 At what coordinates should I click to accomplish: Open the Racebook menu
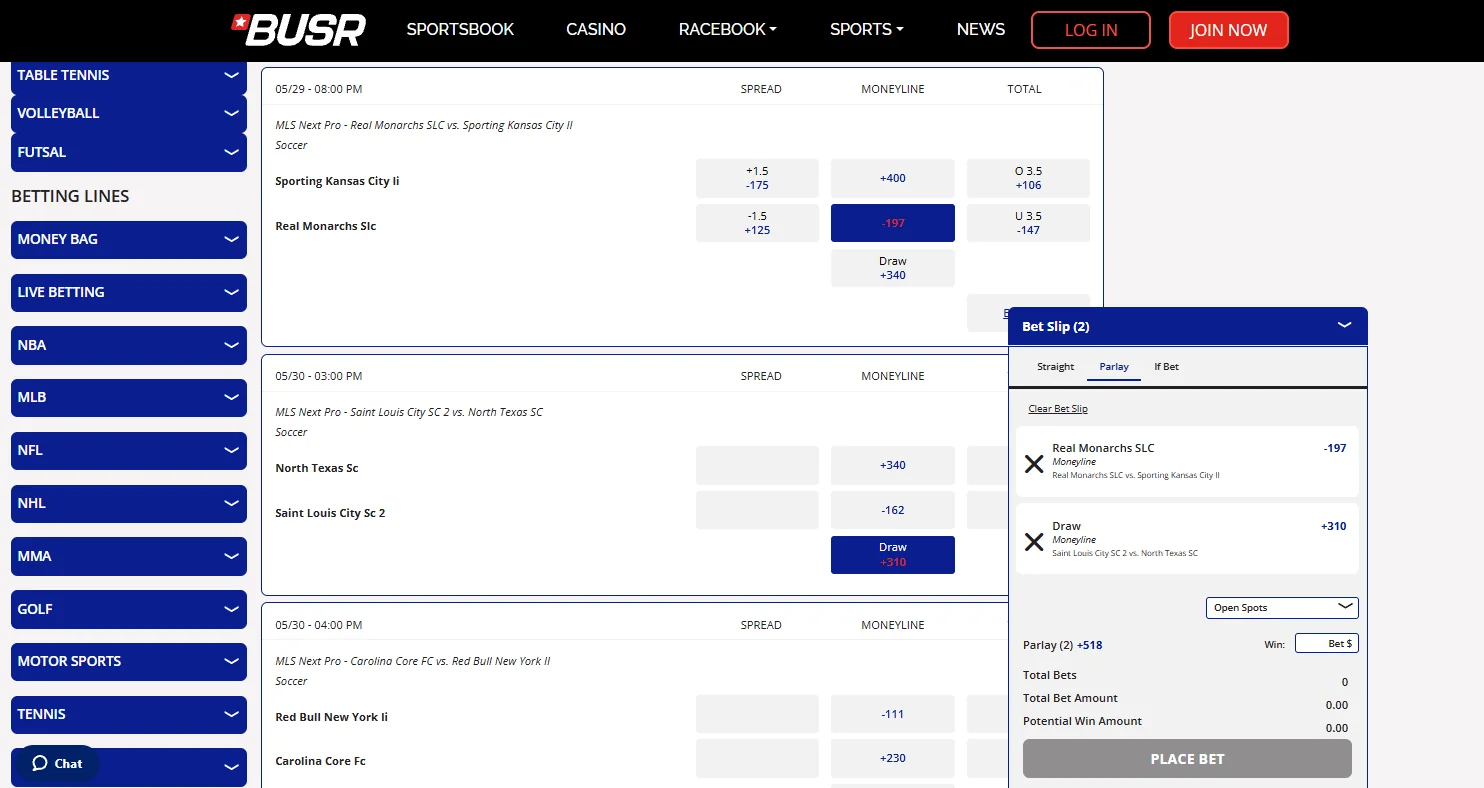(727, 30)
